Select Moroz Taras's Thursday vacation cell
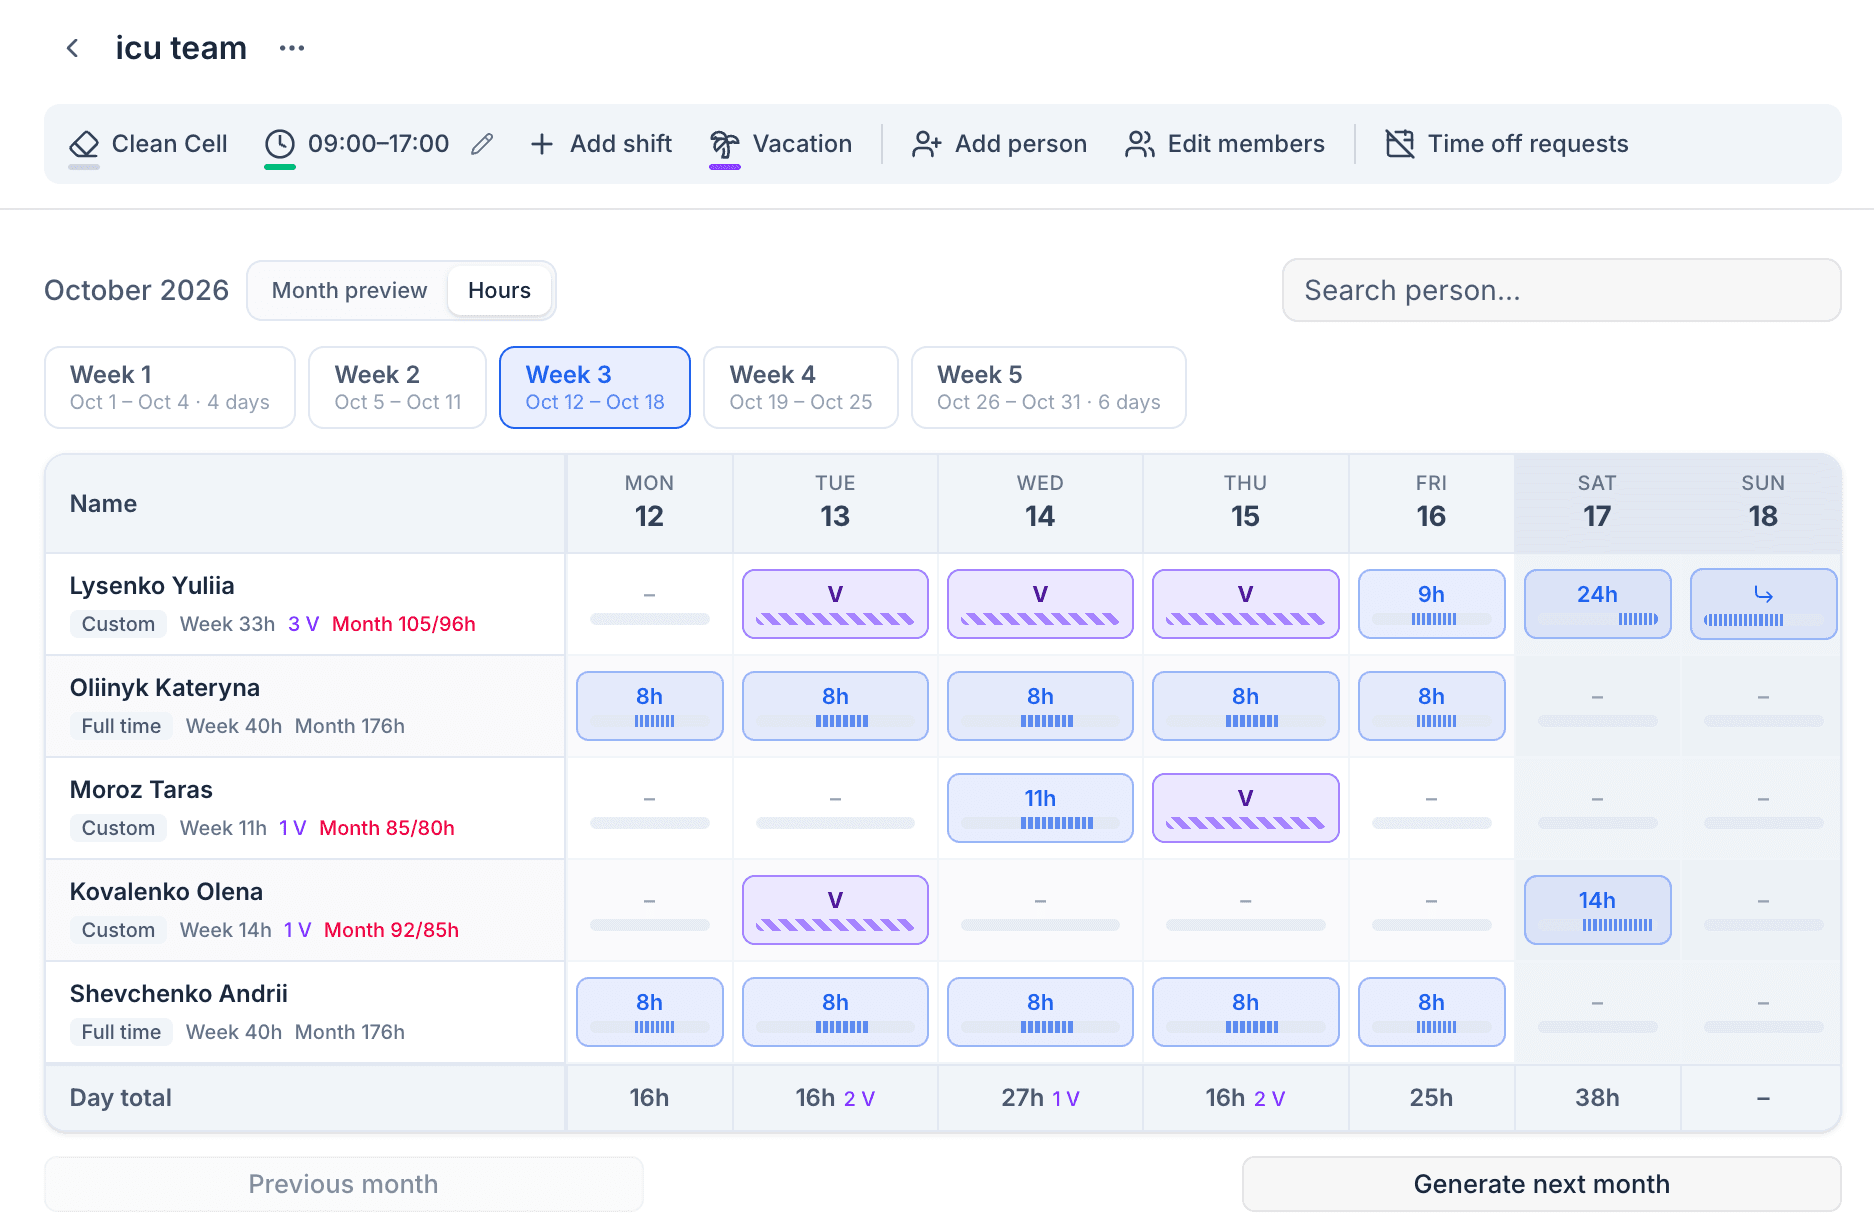Image resolution: width=1874 pixels, height=1232 pixels. [x=1246, y=808]
